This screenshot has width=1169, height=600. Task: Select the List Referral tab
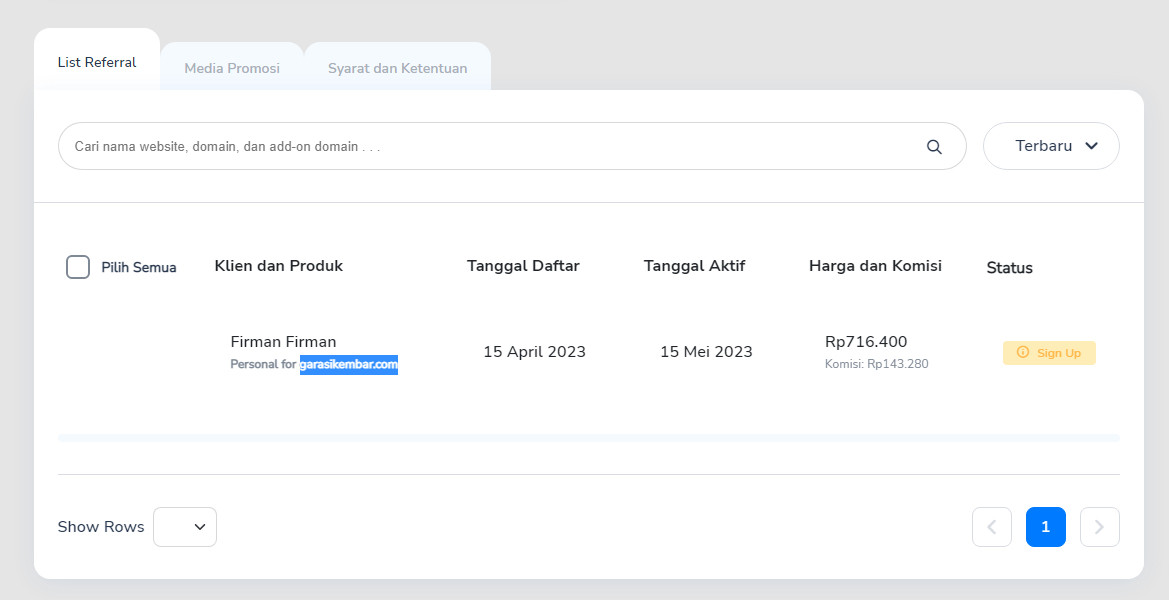pos(97,62)
